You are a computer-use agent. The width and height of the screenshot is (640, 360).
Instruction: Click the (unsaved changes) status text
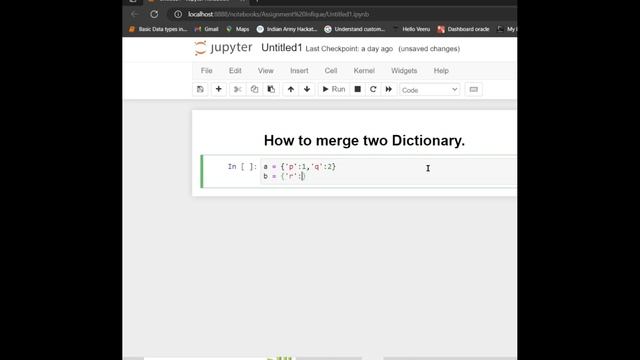pos(429,49)
